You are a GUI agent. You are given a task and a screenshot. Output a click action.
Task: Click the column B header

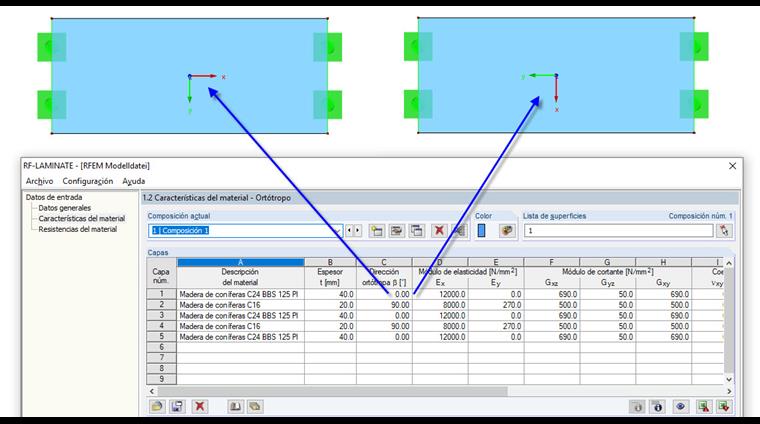click(x=330, y=262)
